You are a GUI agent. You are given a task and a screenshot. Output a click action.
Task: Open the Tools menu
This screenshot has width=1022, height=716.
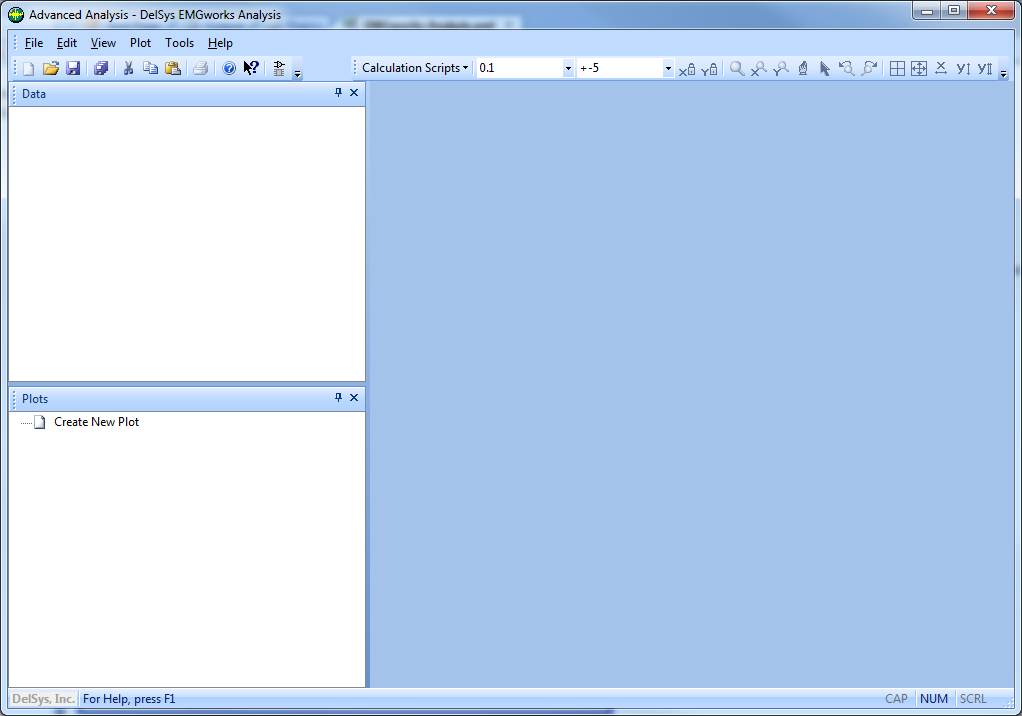pos(180,43)
